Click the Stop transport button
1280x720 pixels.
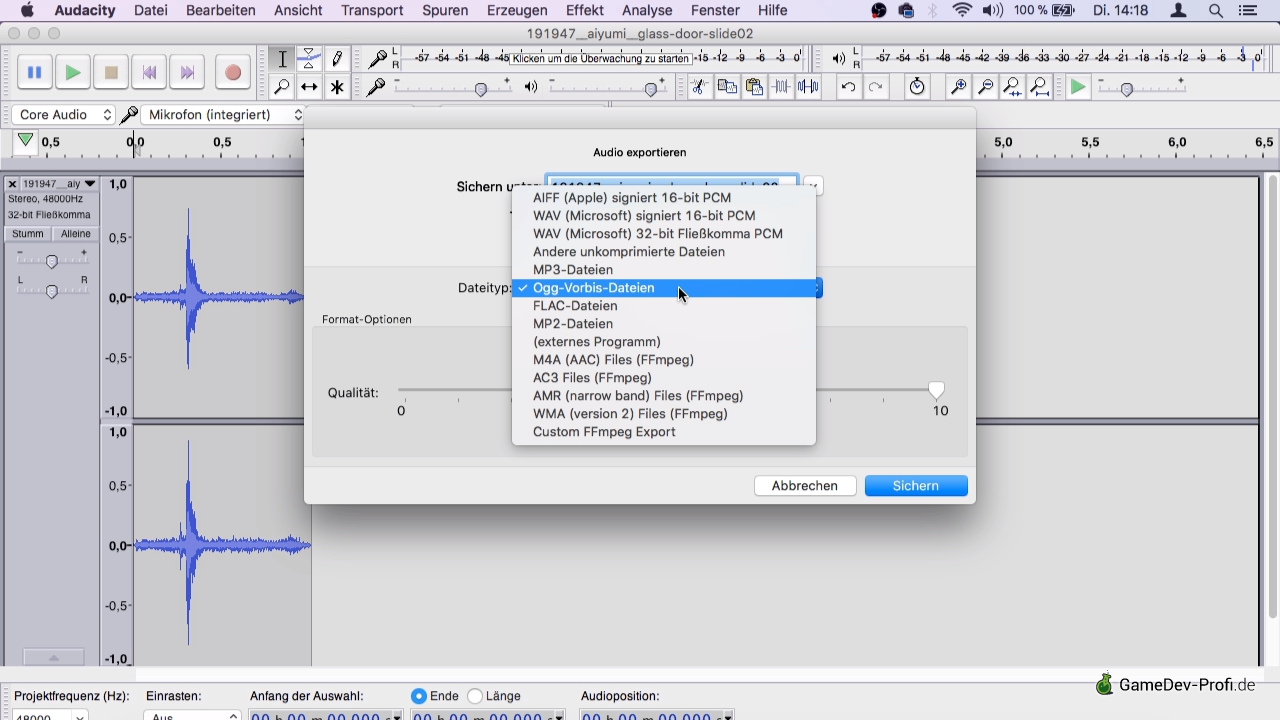111,72
